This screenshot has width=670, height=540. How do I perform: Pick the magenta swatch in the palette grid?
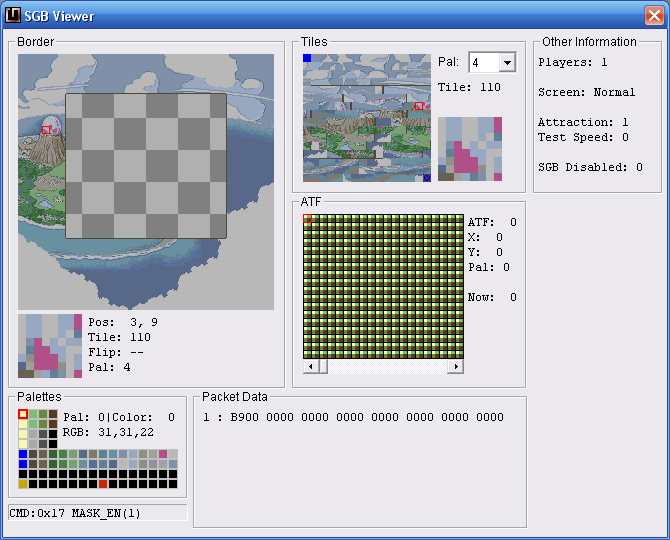[163, 454]
